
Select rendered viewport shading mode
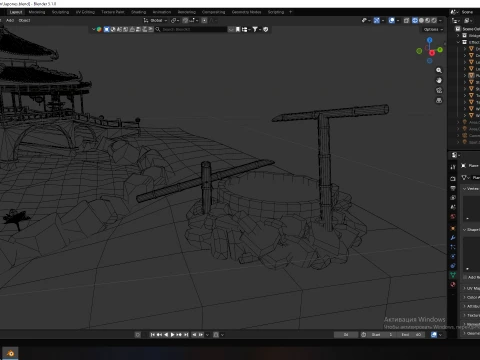pos(434,20)
